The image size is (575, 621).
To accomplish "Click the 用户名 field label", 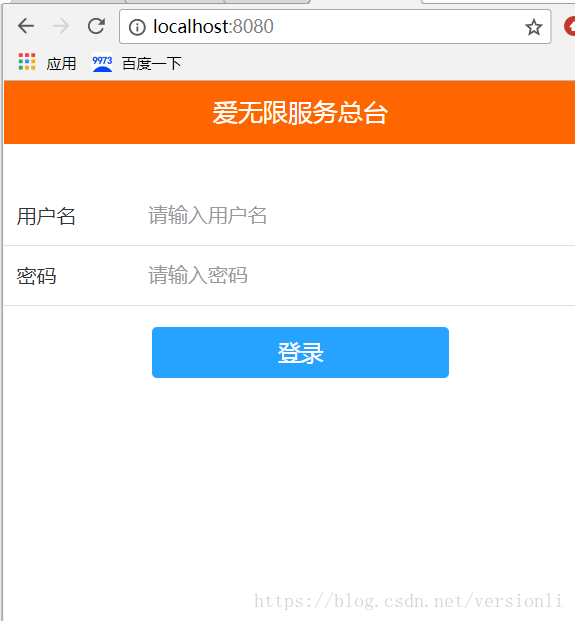I will pyautogui.click(x=46, y=216).
